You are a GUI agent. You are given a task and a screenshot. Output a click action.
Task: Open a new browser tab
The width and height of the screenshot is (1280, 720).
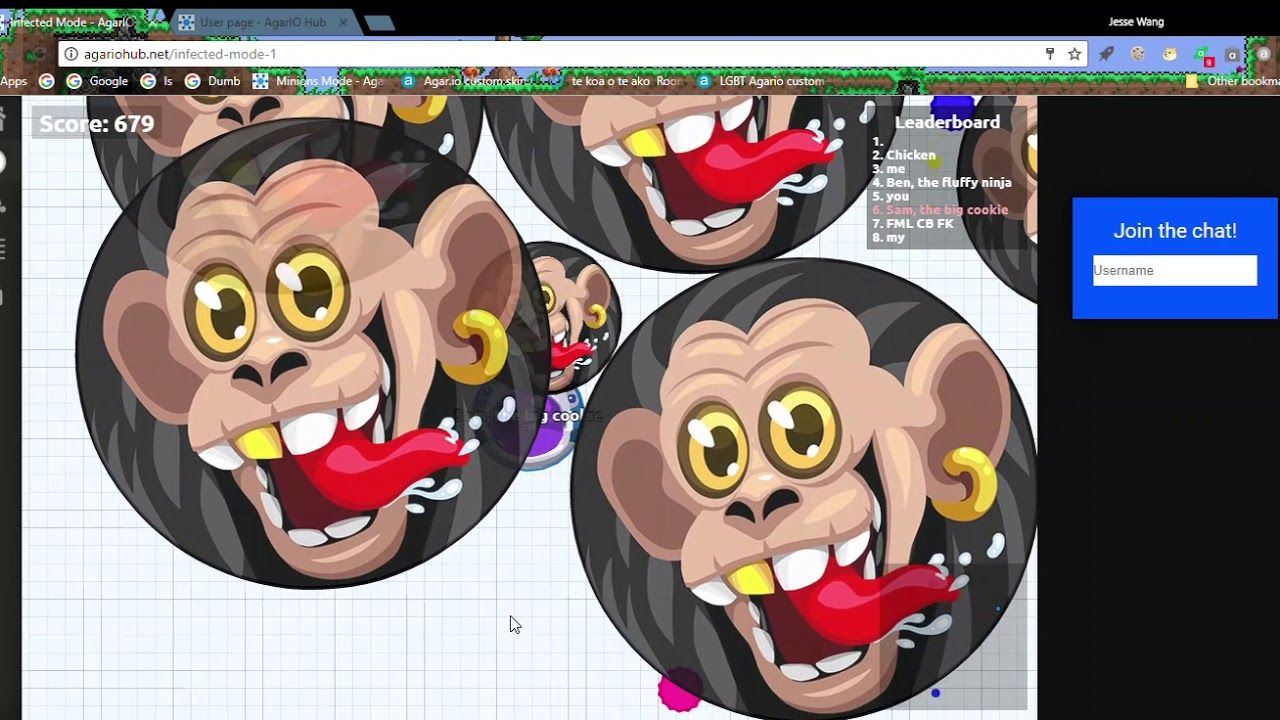[379, 23]
